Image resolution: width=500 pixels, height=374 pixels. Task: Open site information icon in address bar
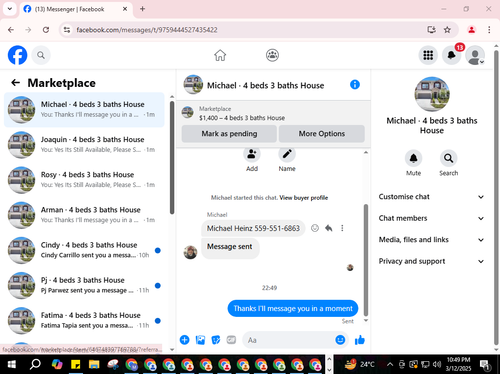(x=67, y=30)
